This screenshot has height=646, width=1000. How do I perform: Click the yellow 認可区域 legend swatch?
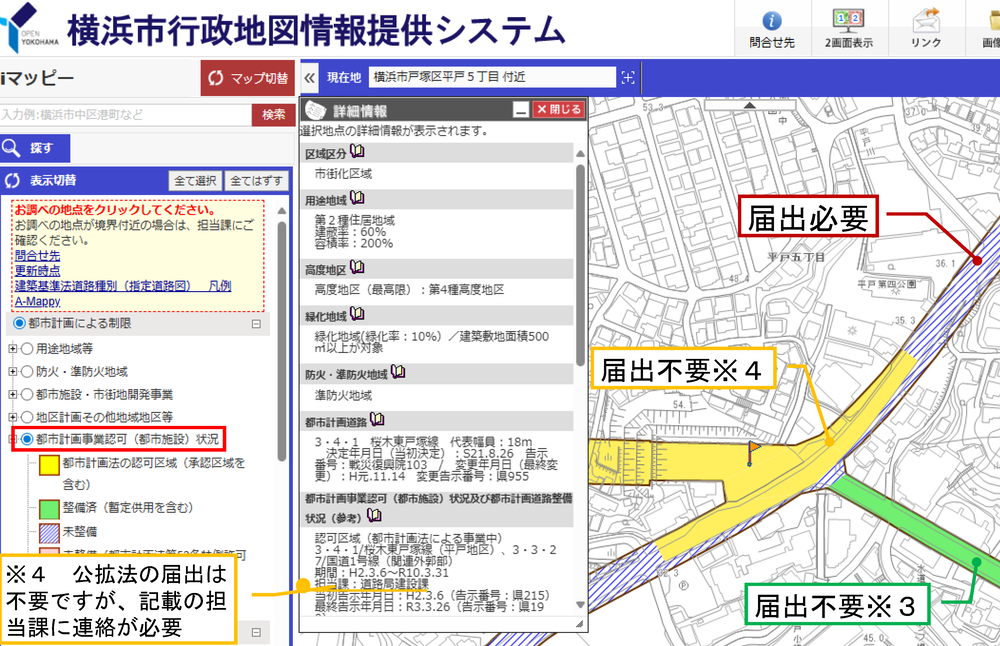[48, 466]
